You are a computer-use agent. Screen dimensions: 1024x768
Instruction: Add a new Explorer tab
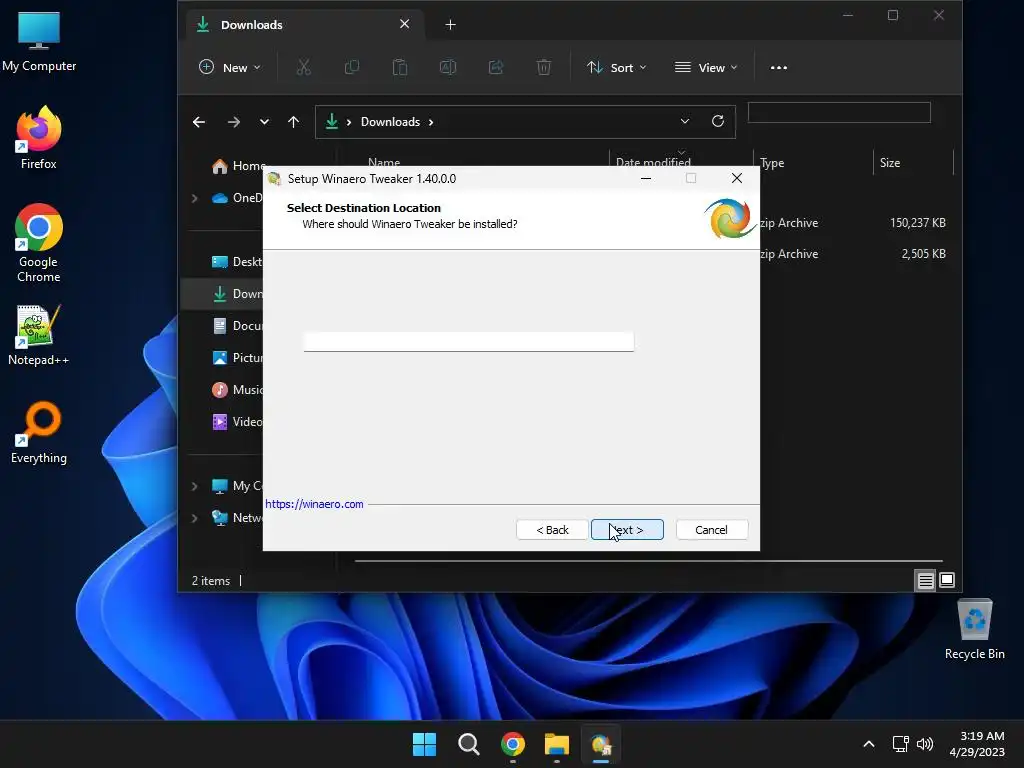tap(451, 25)
